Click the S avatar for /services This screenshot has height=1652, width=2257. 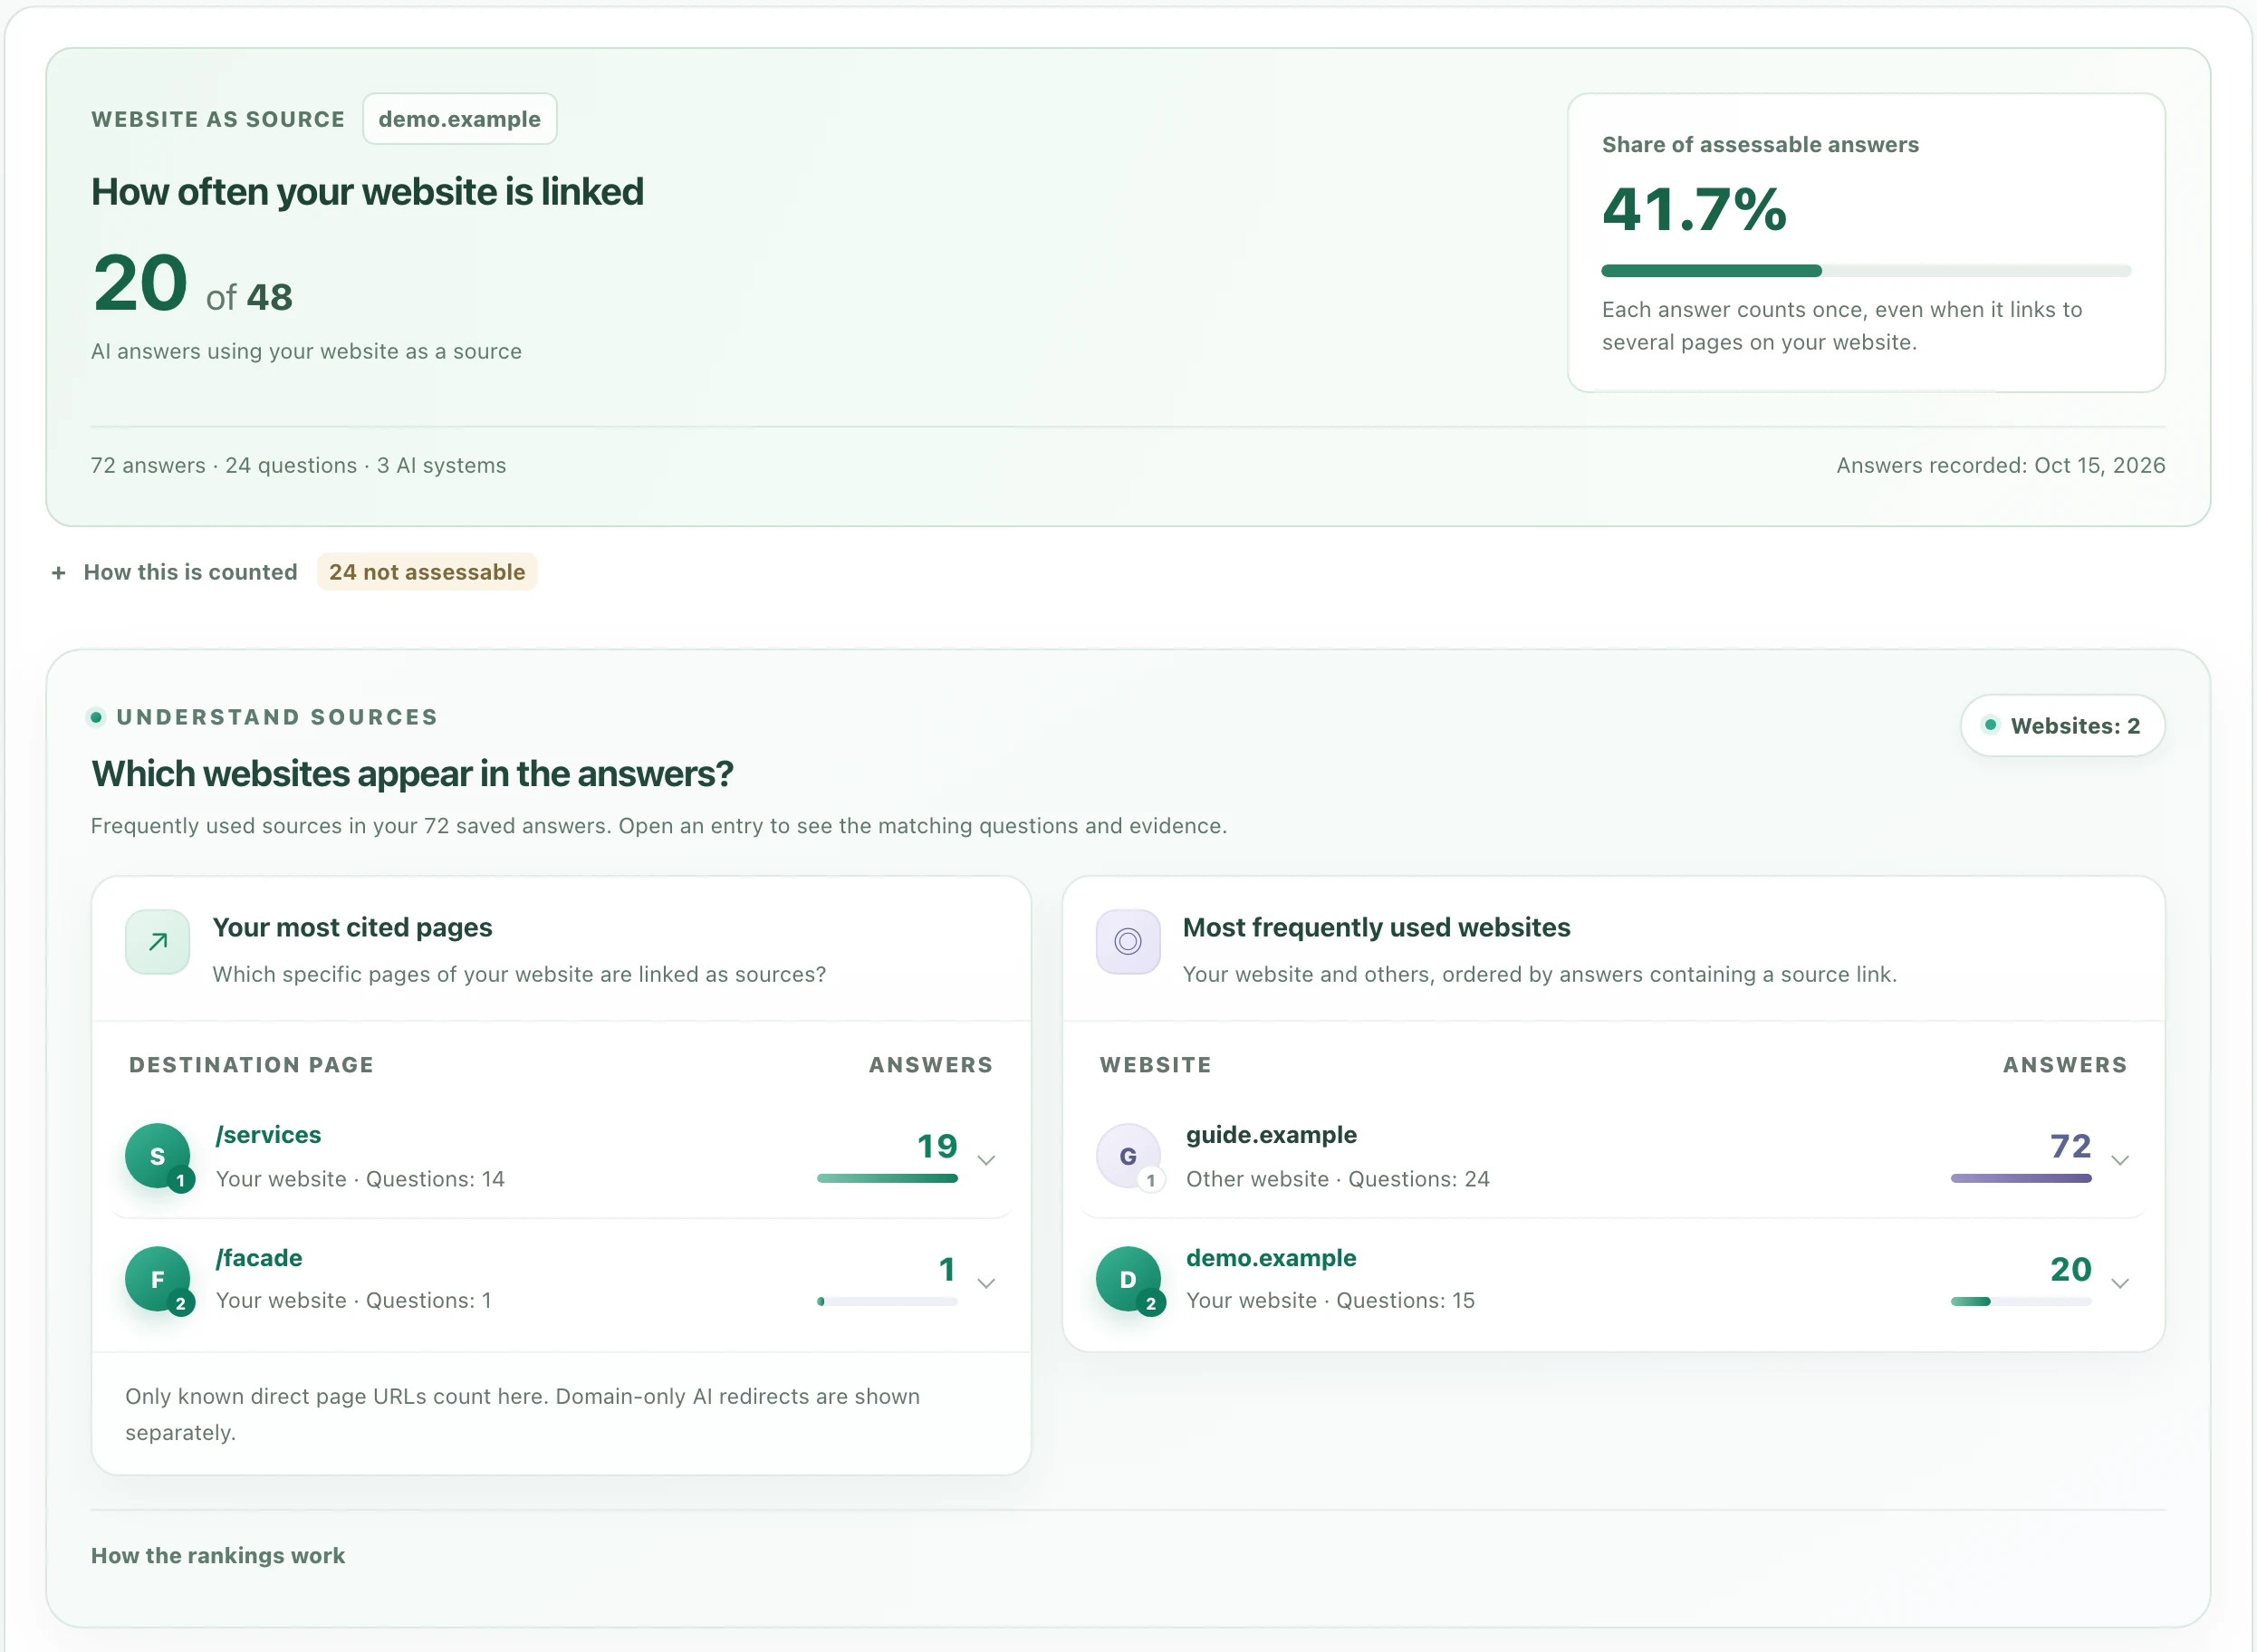157,1156
